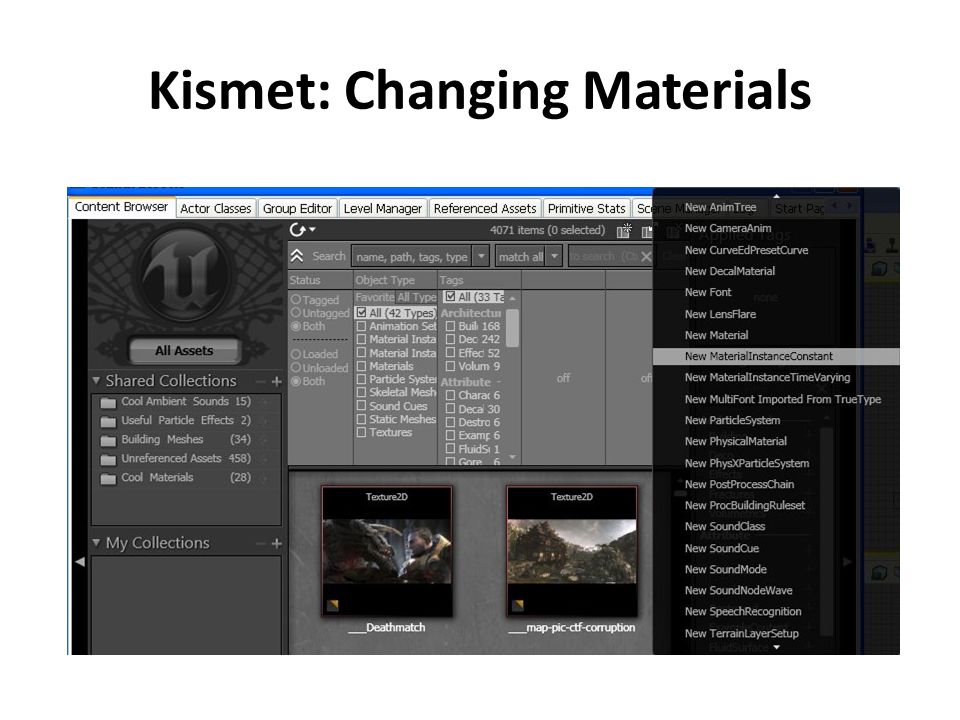Image resolution: width=960 pixels, height=720 pixels.
Task: Click the folder icon of Cool Ambient Sounds
Action: click(108, 402)
